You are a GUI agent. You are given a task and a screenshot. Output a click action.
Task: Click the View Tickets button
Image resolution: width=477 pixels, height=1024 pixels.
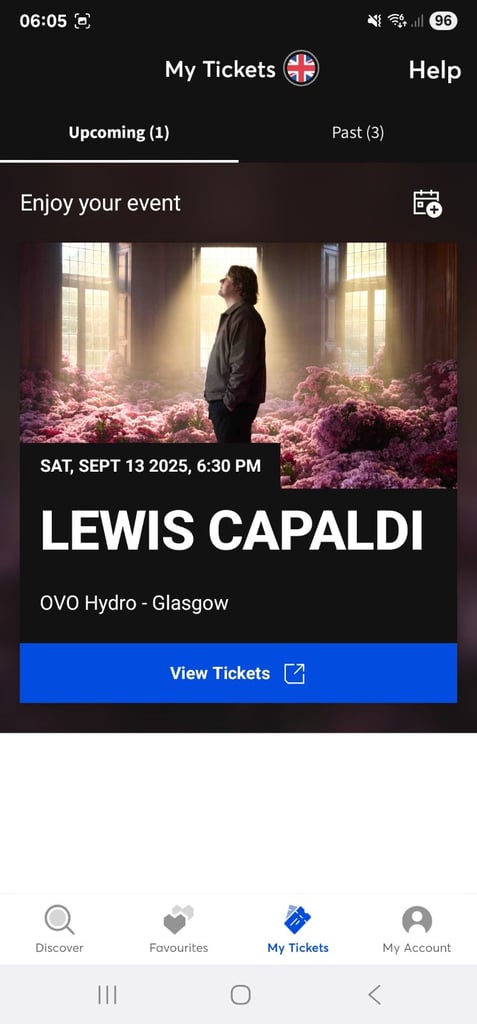[238, 673]
